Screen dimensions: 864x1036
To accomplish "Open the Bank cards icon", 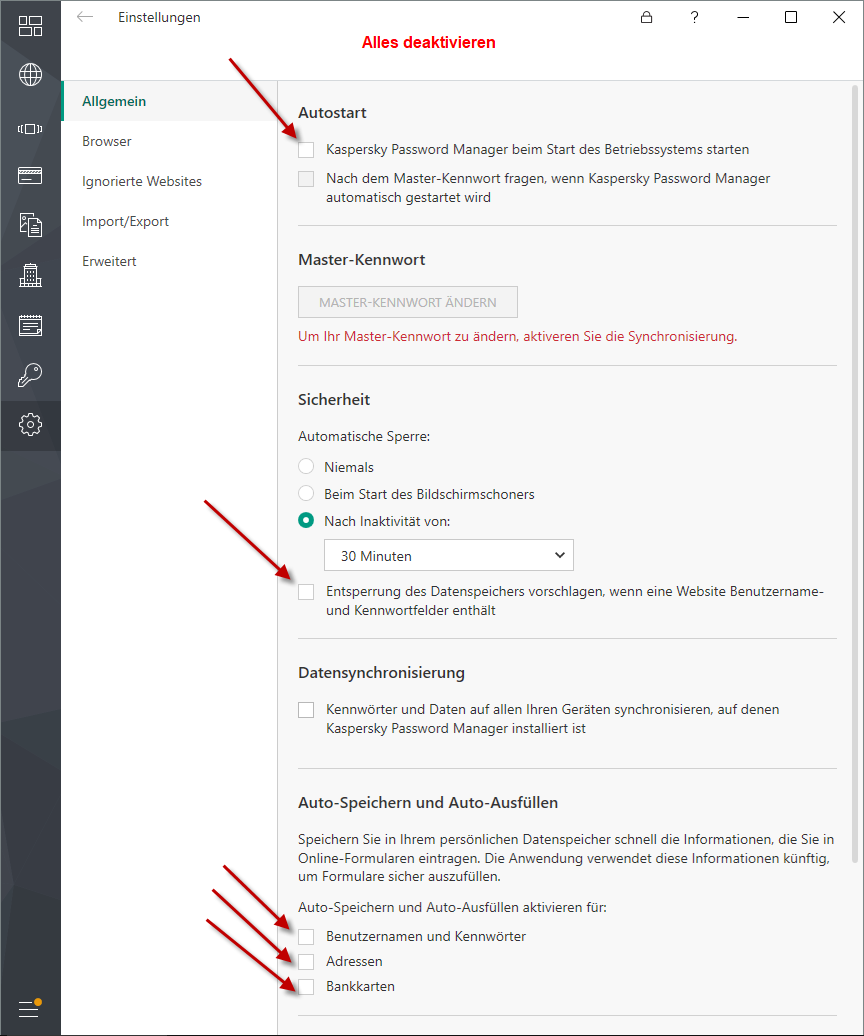I will (x=30, y=175).
